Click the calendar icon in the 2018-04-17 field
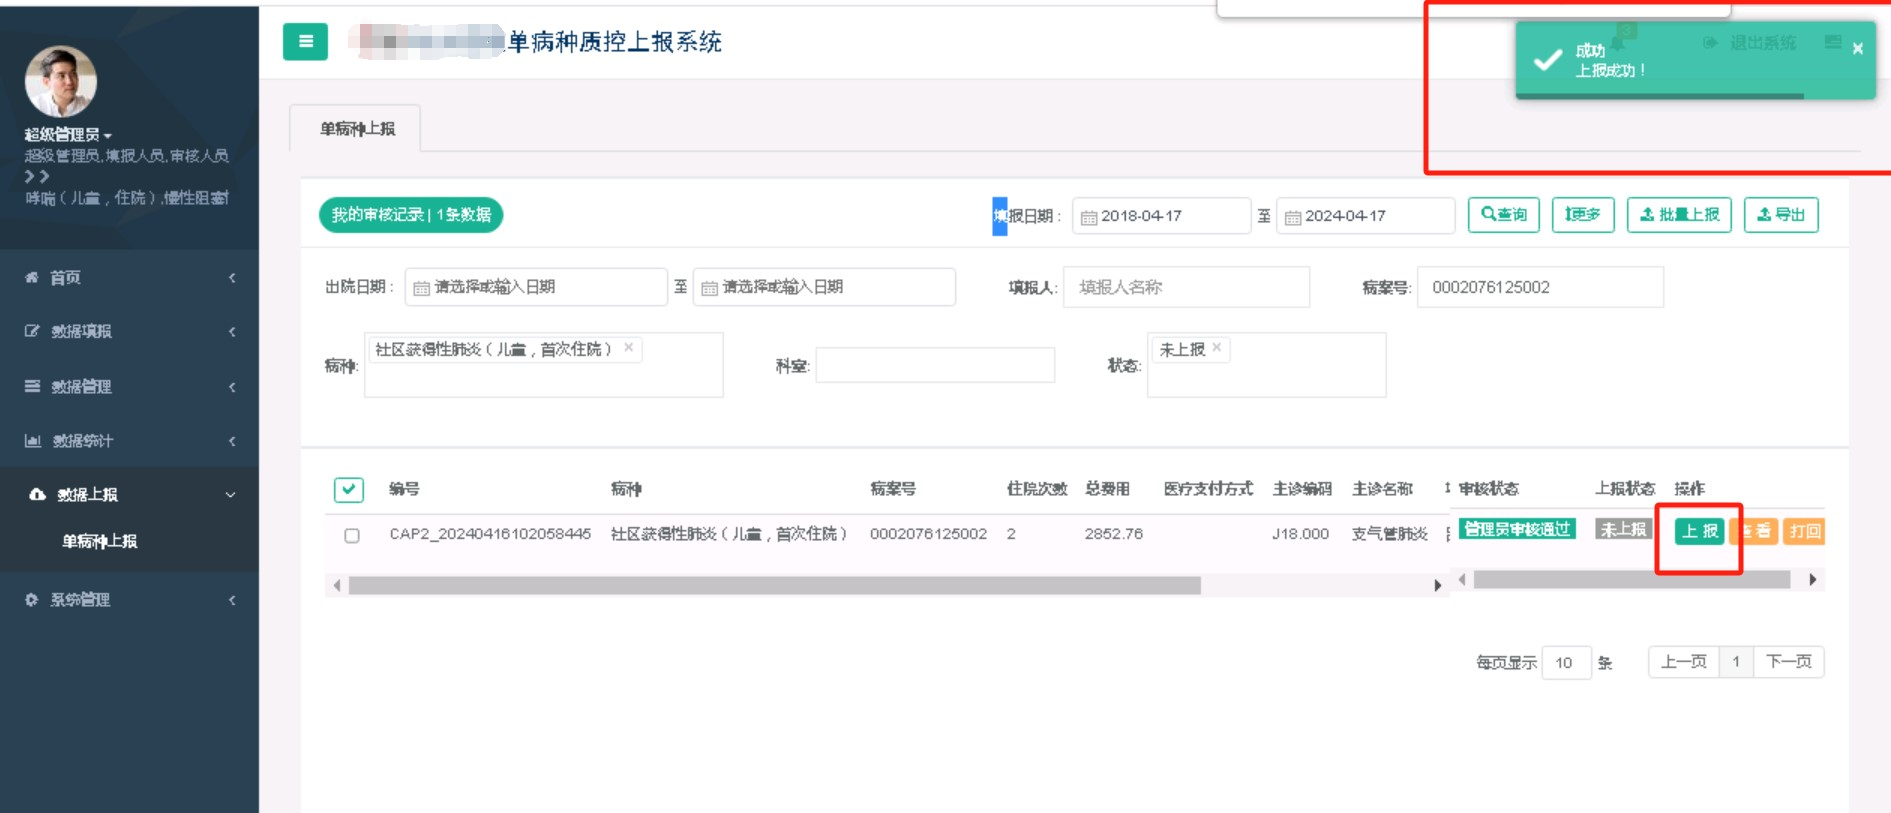1891x813 pixels. (1089, 217)
